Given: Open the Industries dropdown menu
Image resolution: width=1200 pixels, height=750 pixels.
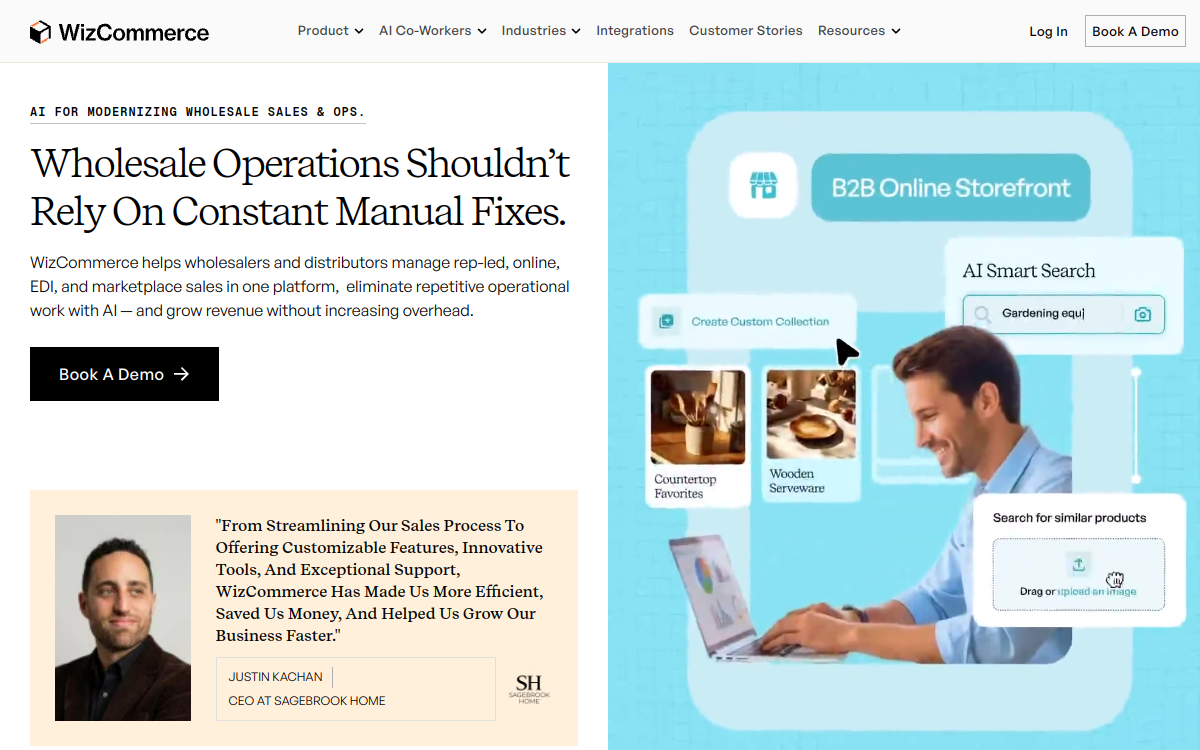Looking at the screenshot, I should (x=541, y=31).
